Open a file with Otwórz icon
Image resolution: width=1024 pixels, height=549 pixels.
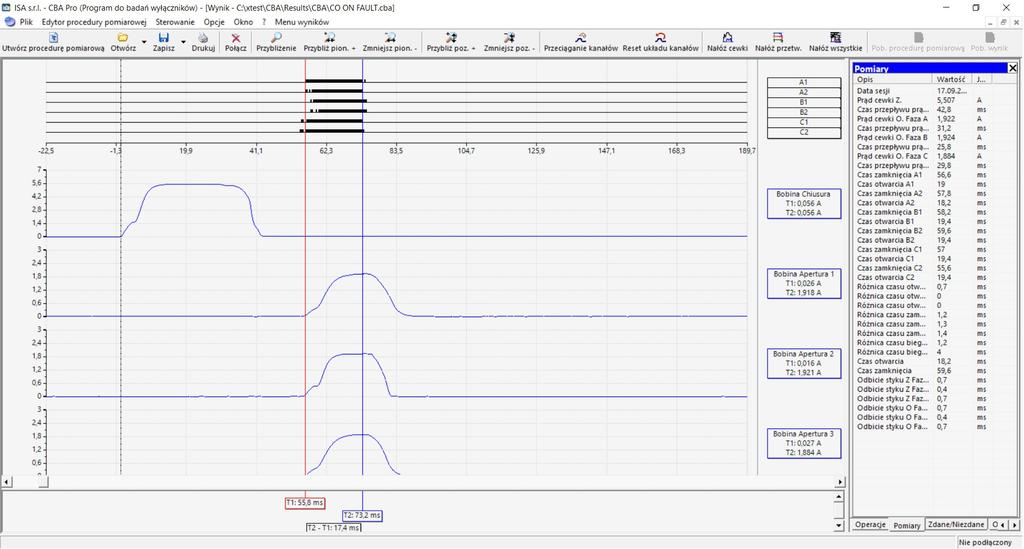point(123,38)
